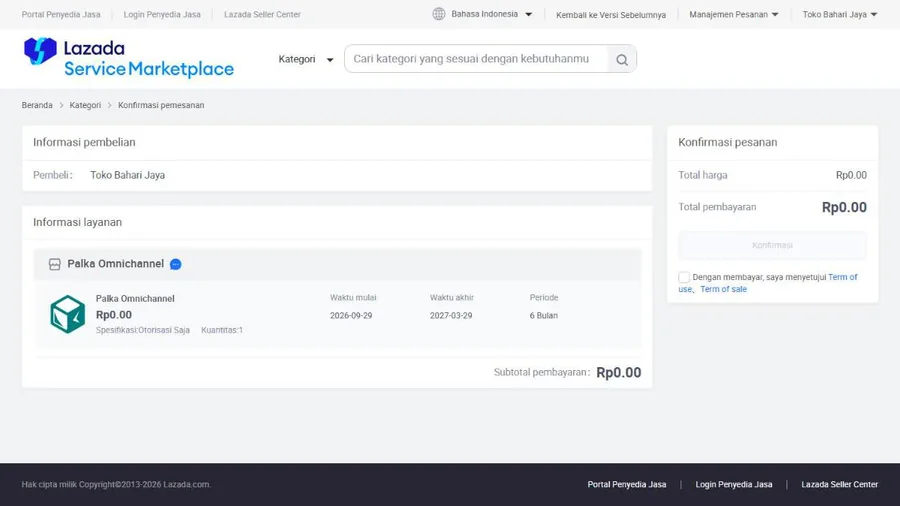Click the globe language icon
900x506 pixels.
coord(439,14)
